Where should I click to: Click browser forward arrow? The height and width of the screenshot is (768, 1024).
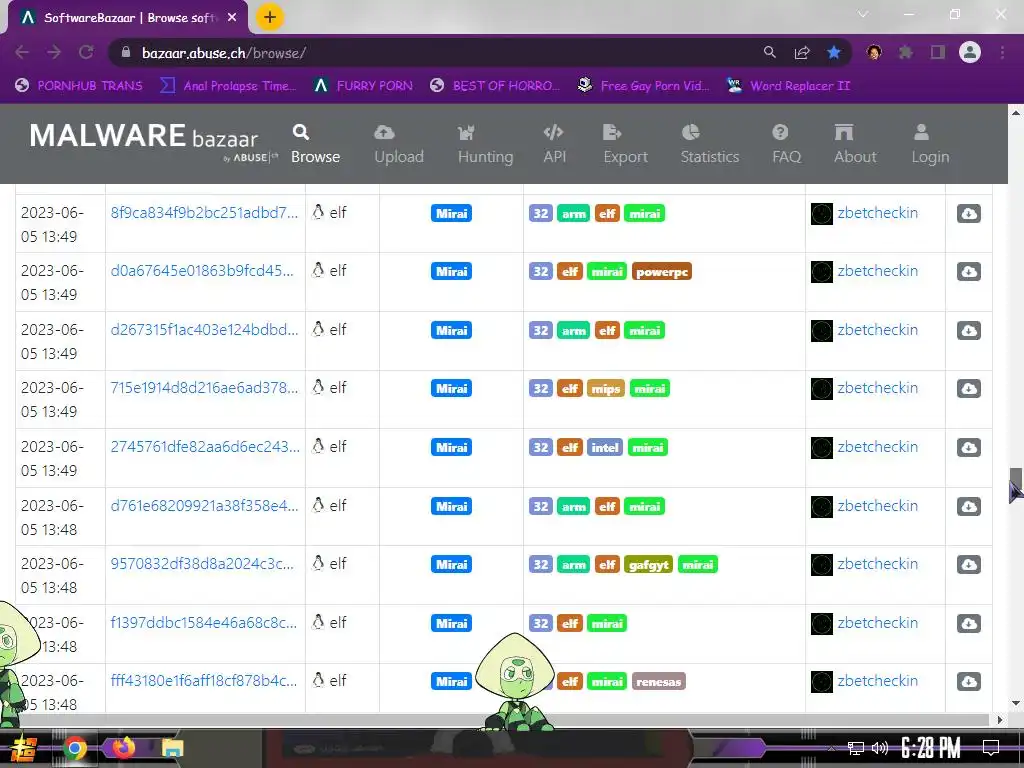click(x=54, y=52)
